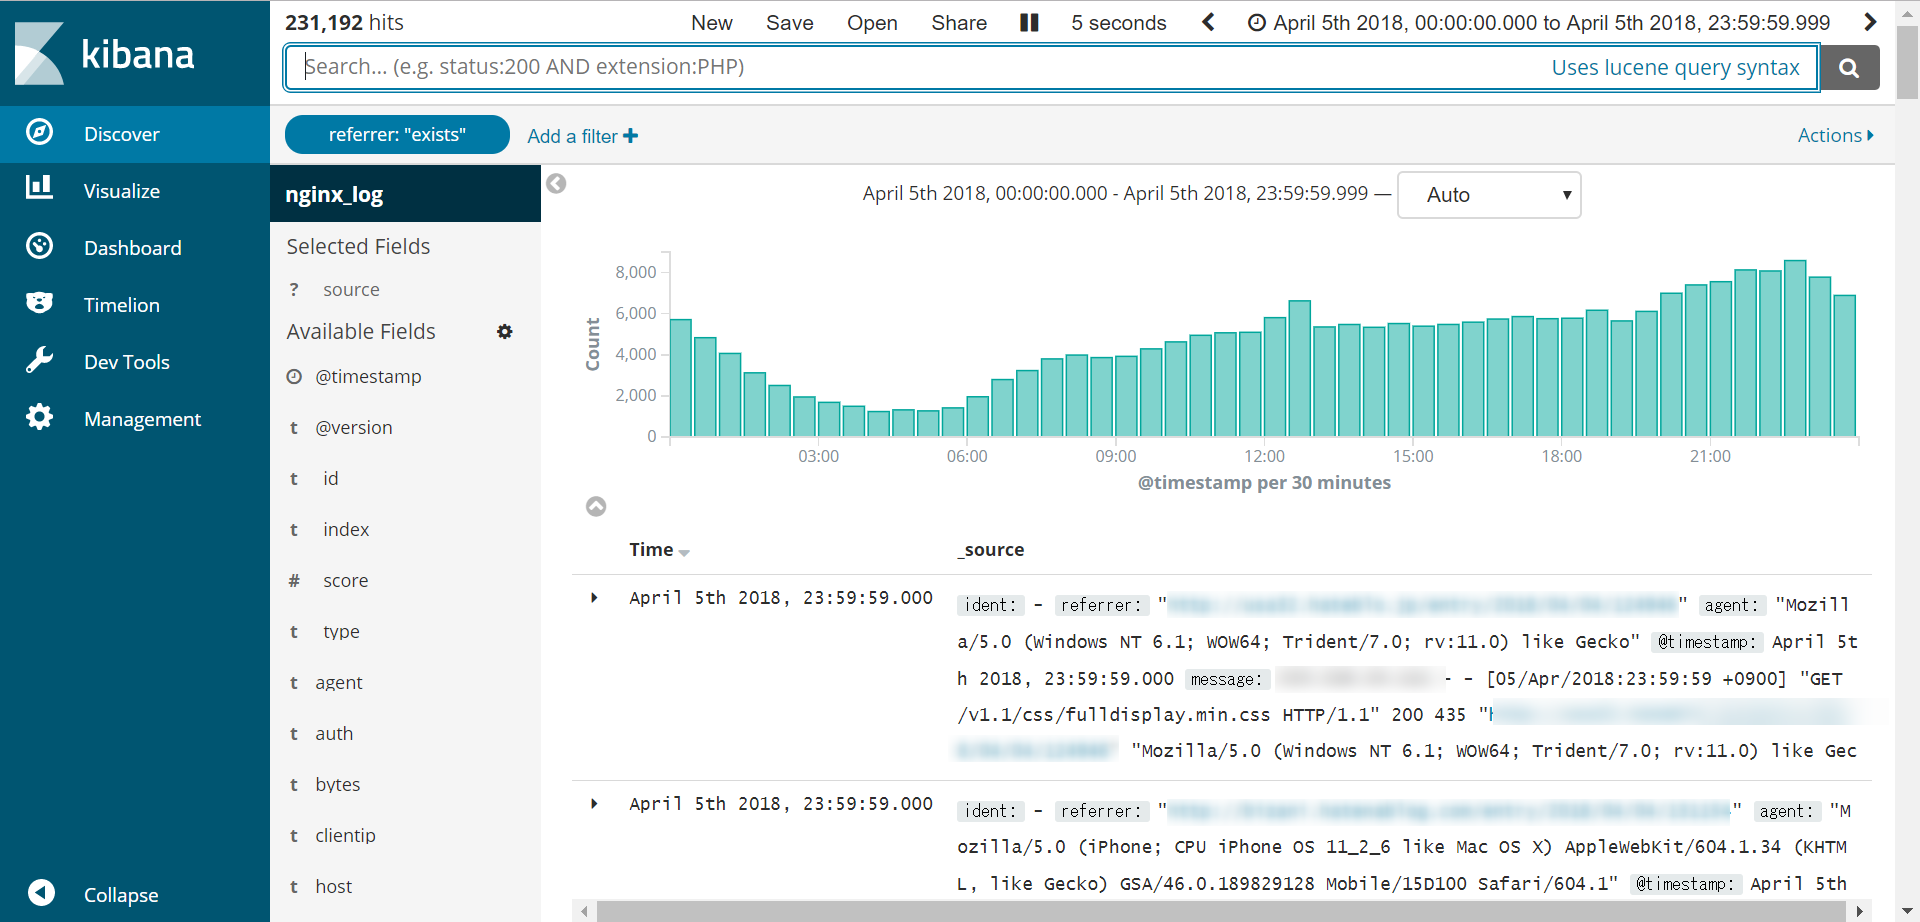Viewport: 1920px width, 922px height.
Task: Click the 5 seconds refresh interval control
Action: 1118,22
